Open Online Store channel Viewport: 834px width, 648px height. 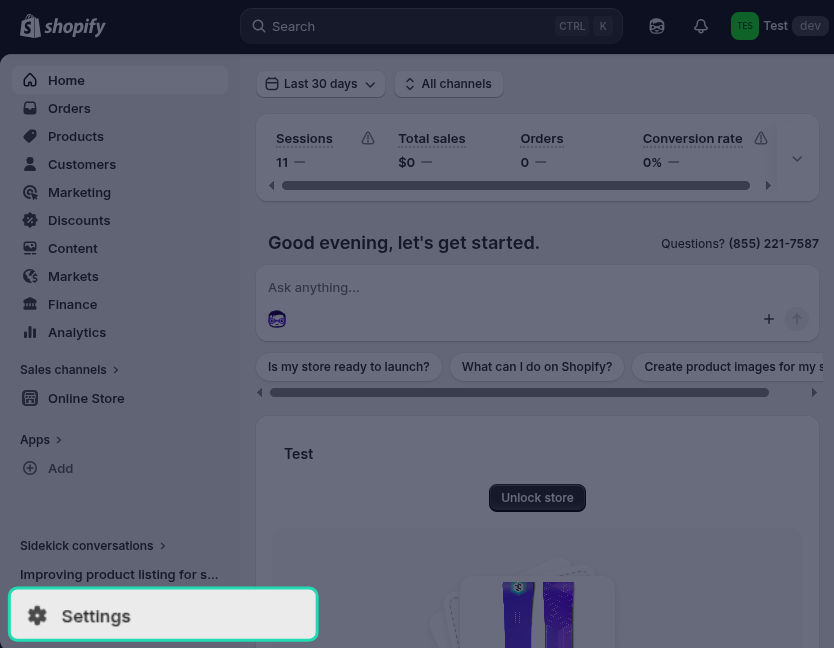tap(120, 398)
